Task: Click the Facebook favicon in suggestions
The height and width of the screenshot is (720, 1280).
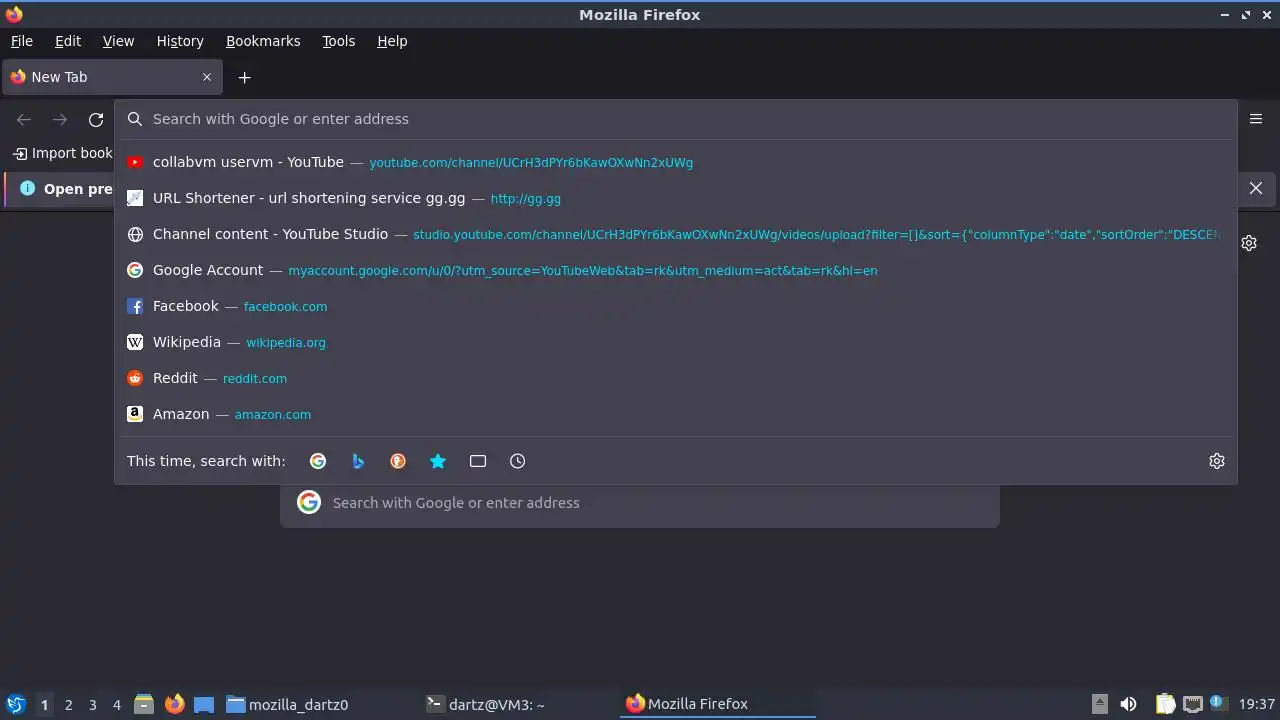Action: pos(135,306)
